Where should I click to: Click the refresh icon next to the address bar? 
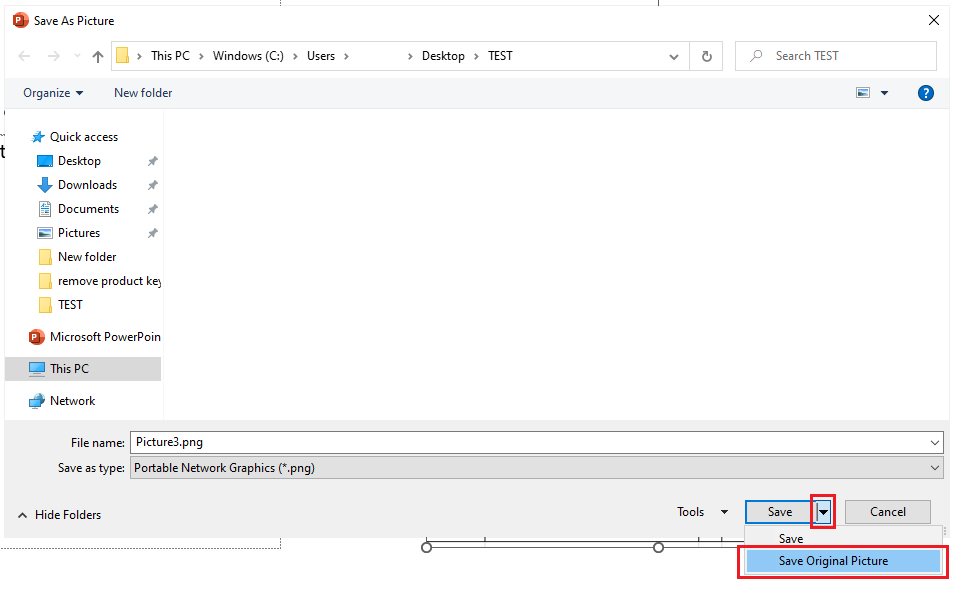tap(706, 56)
